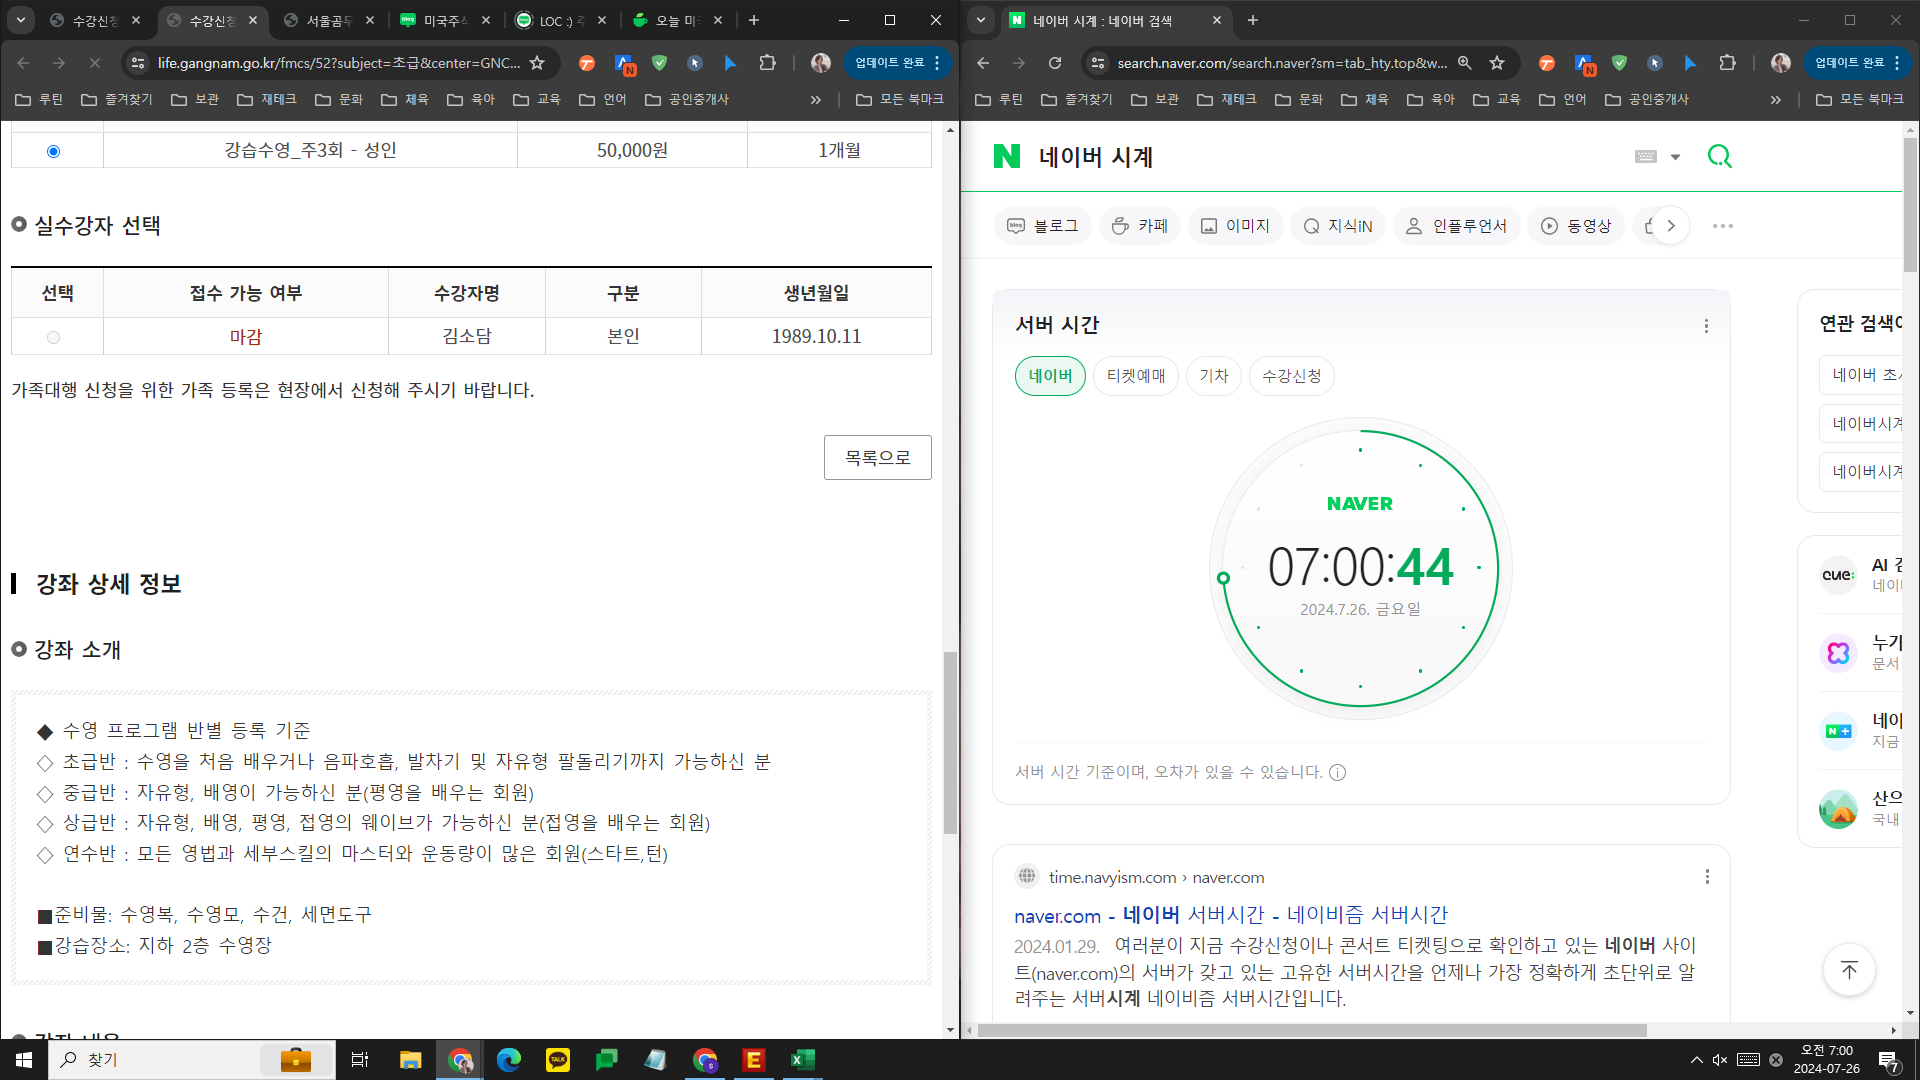This screenshot has width=1920, height=1080.
Task: Expand the dropdown arrow next to keyboard icon
Action: [x=1675, y=157]
